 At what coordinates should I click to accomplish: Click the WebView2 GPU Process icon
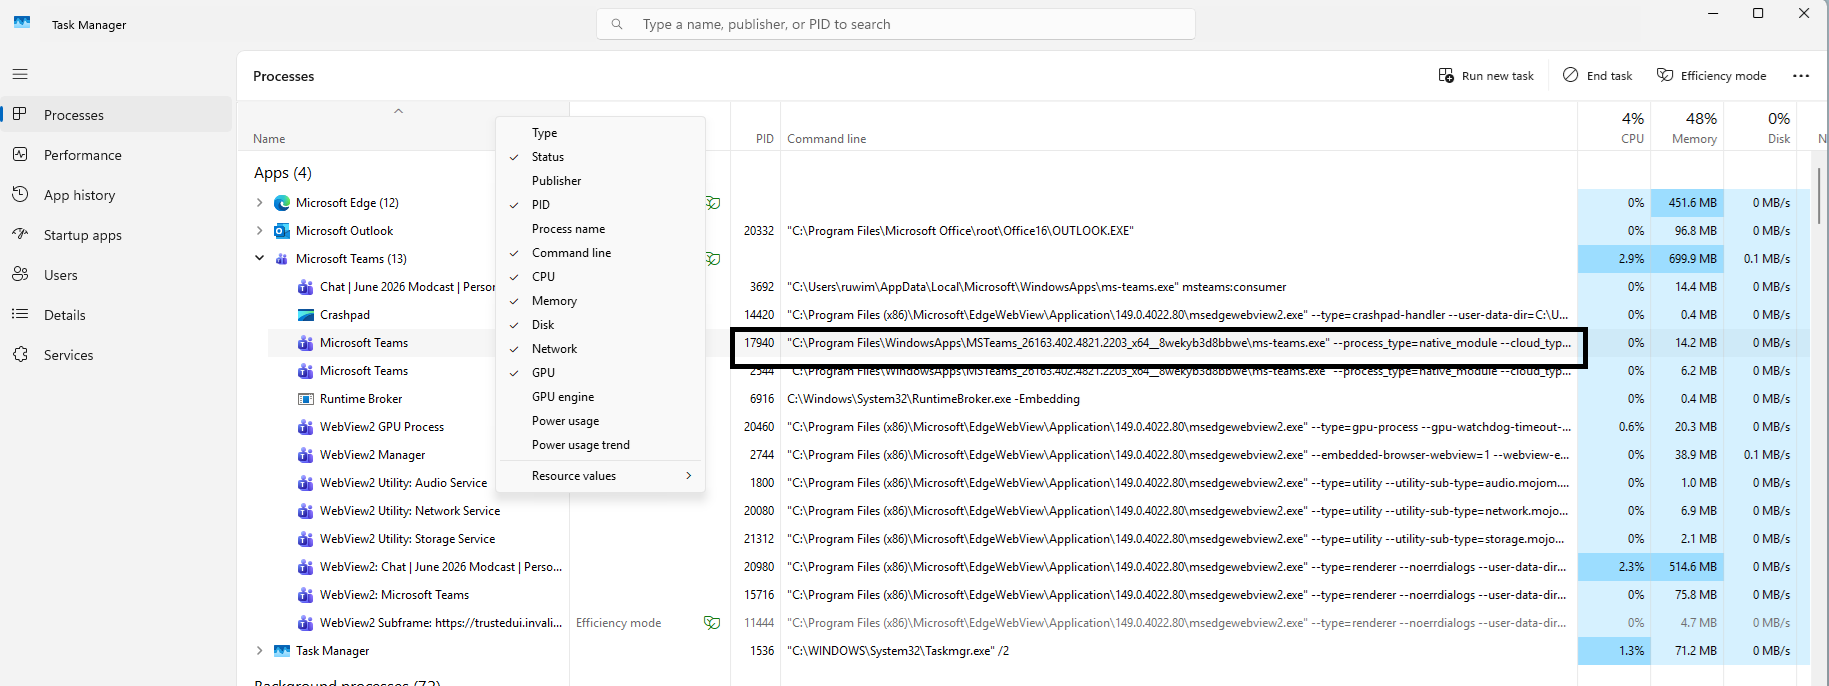coord(306,427)
